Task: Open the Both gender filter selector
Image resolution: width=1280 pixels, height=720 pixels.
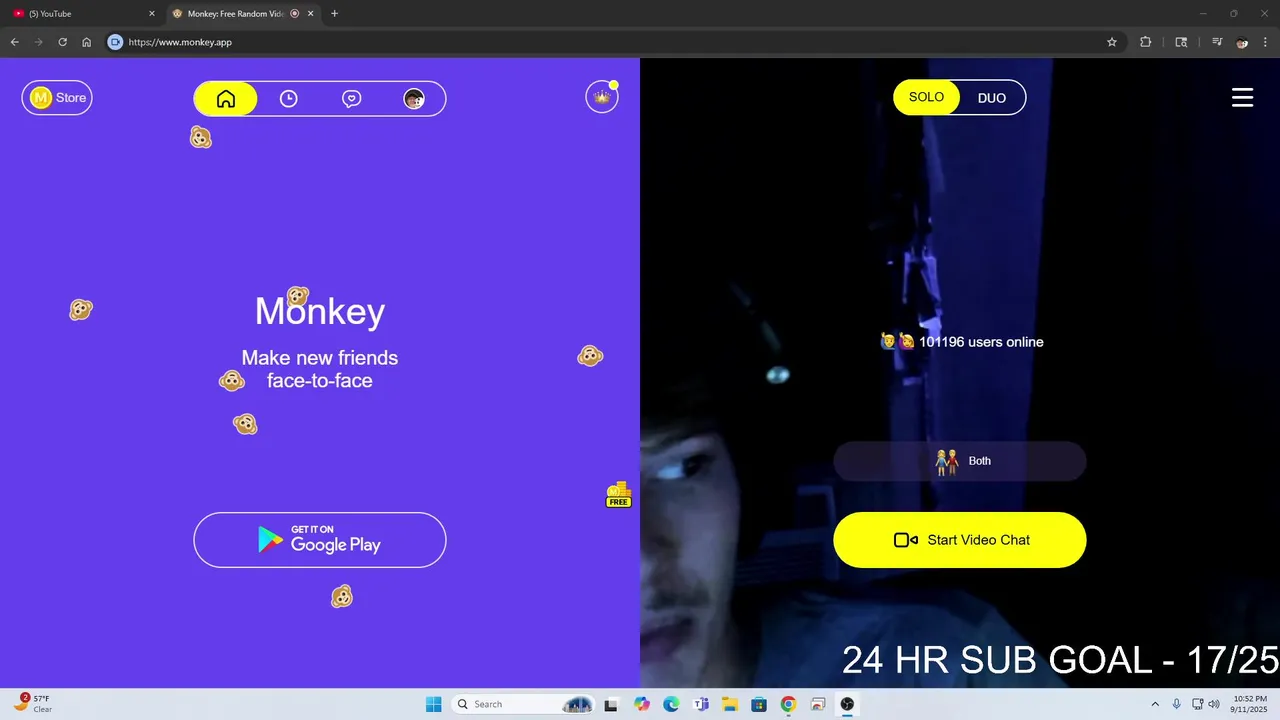Action: pos(960,461)
